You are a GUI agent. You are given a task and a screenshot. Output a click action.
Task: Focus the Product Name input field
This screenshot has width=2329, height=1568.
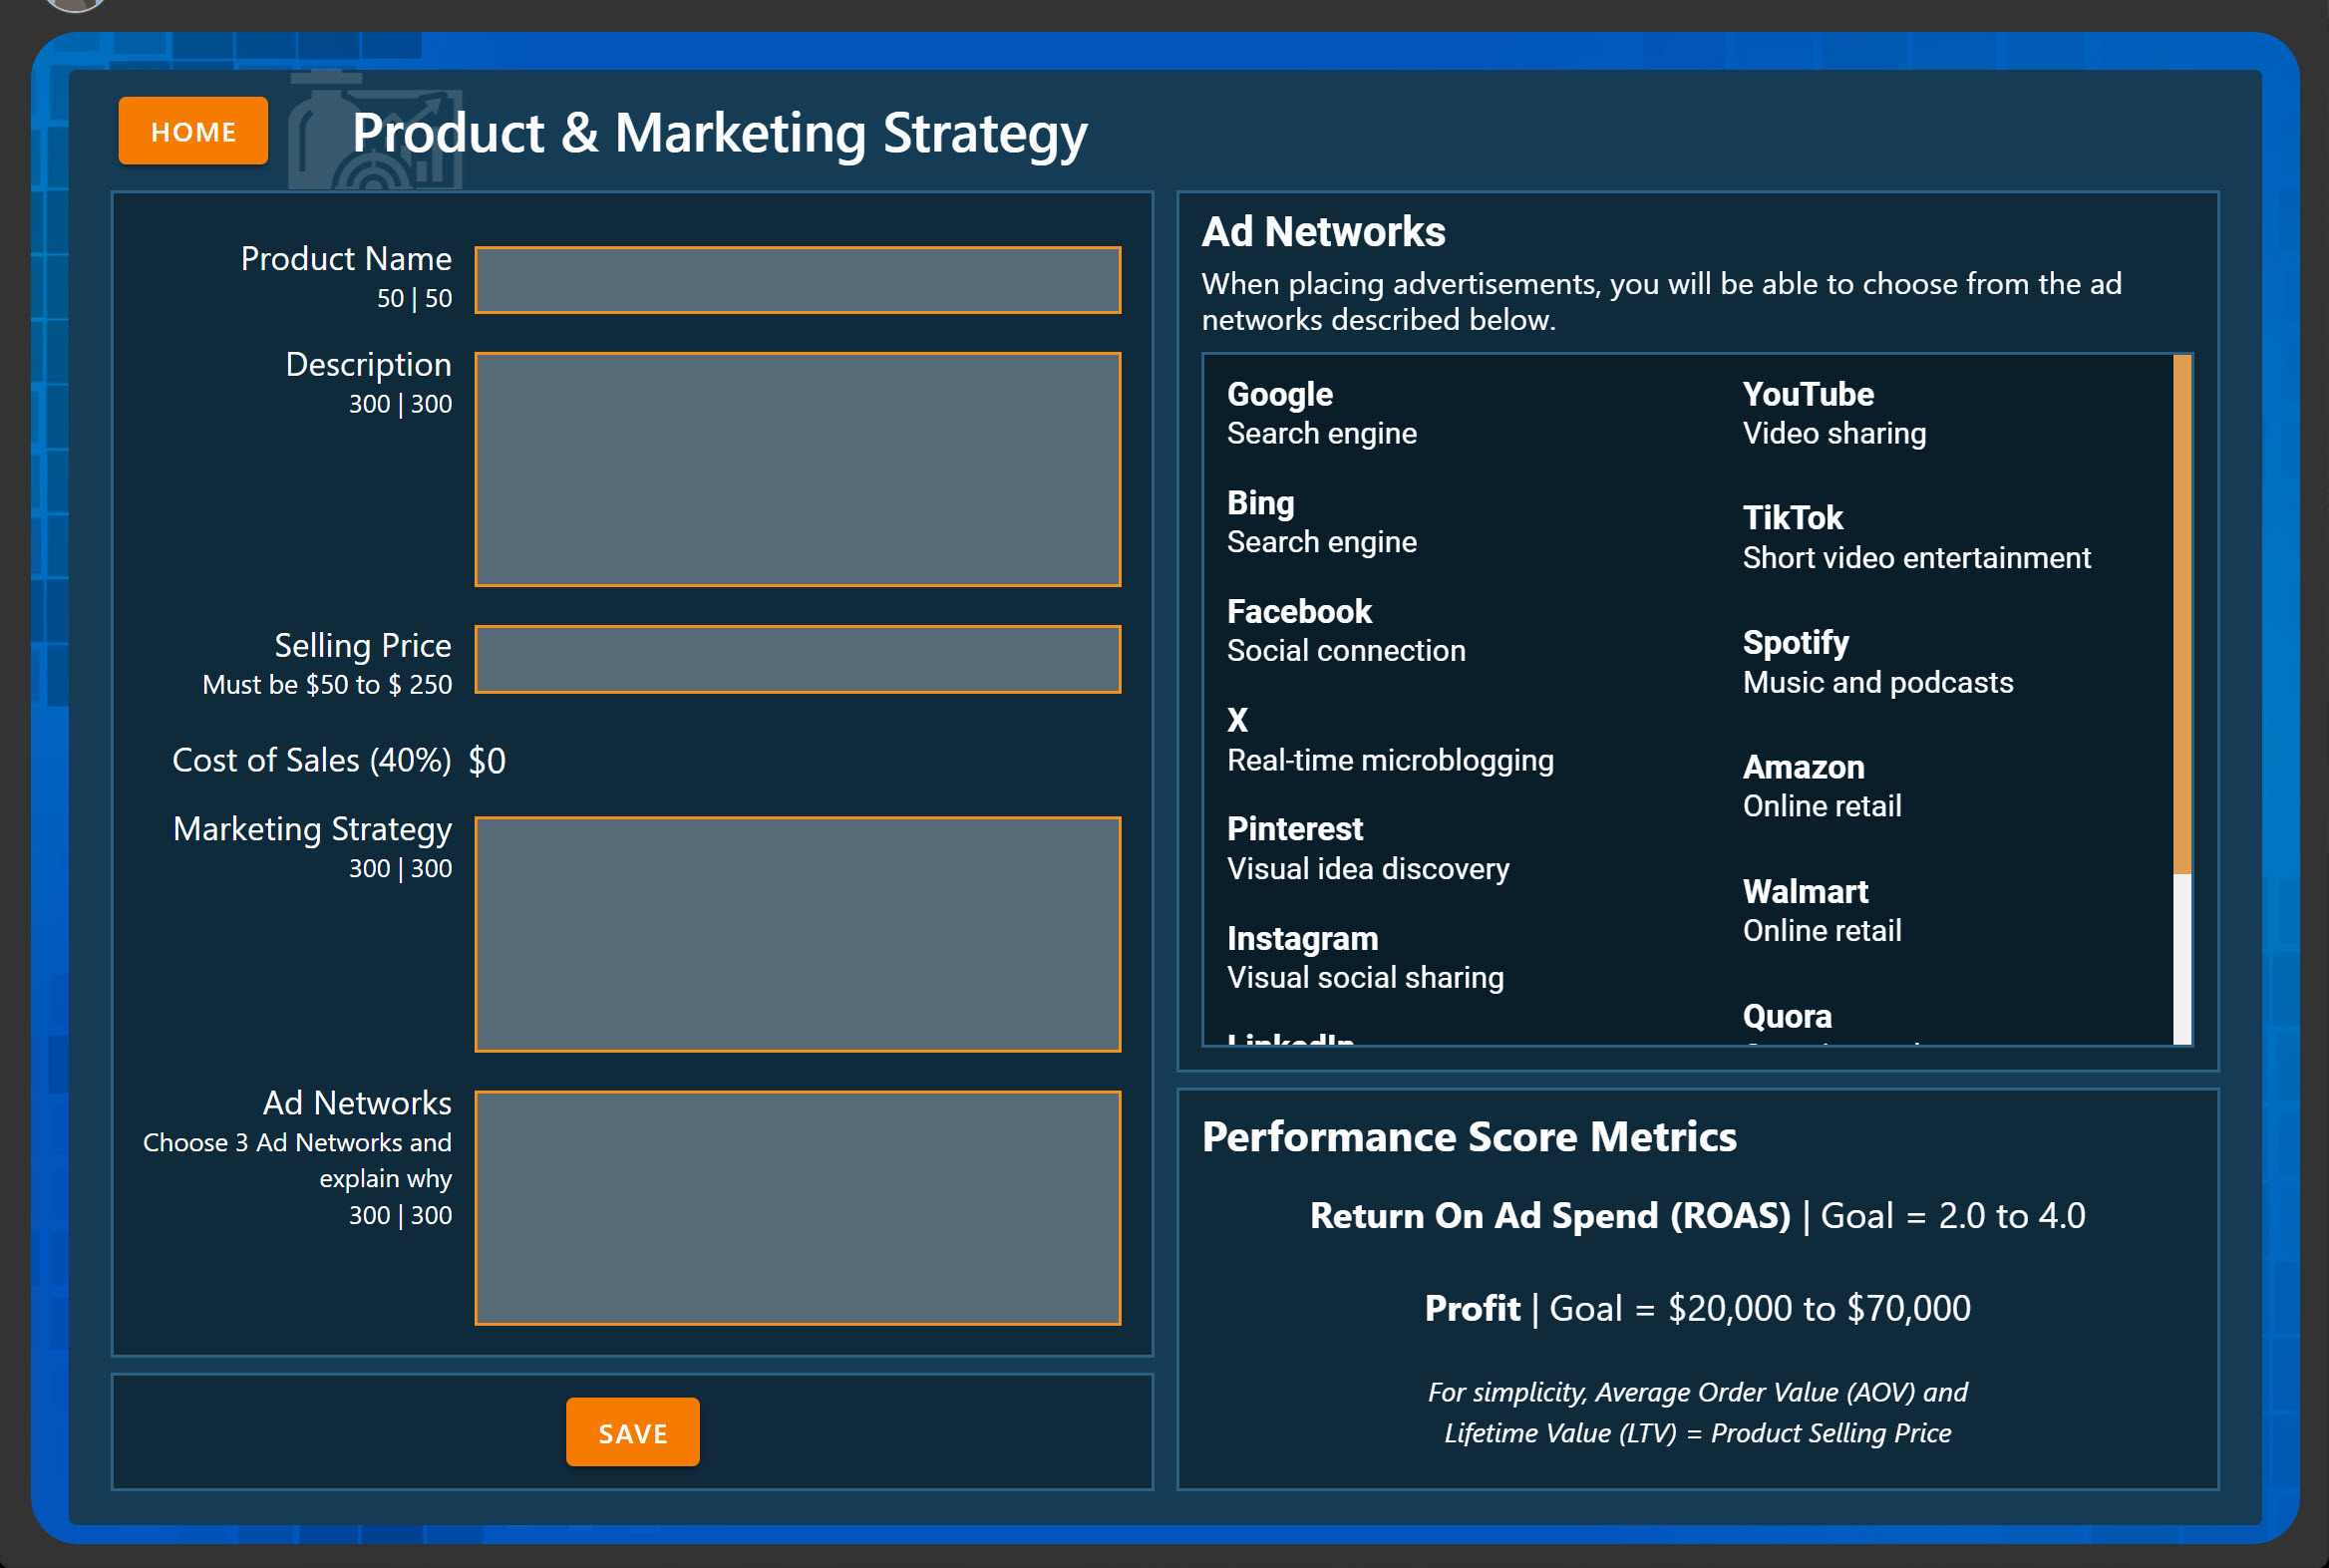tap(797, 280)
